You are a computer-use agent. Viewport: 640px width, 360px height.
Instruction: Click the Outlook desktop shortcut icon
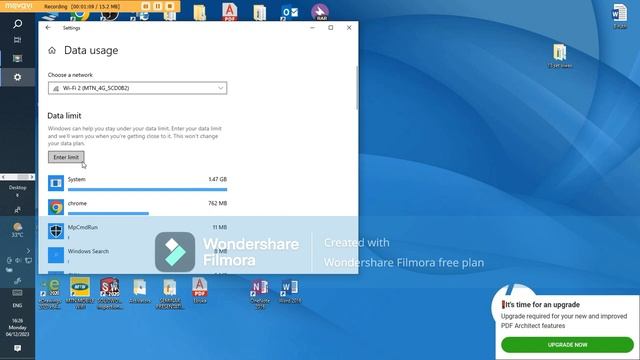coord(290,13)
